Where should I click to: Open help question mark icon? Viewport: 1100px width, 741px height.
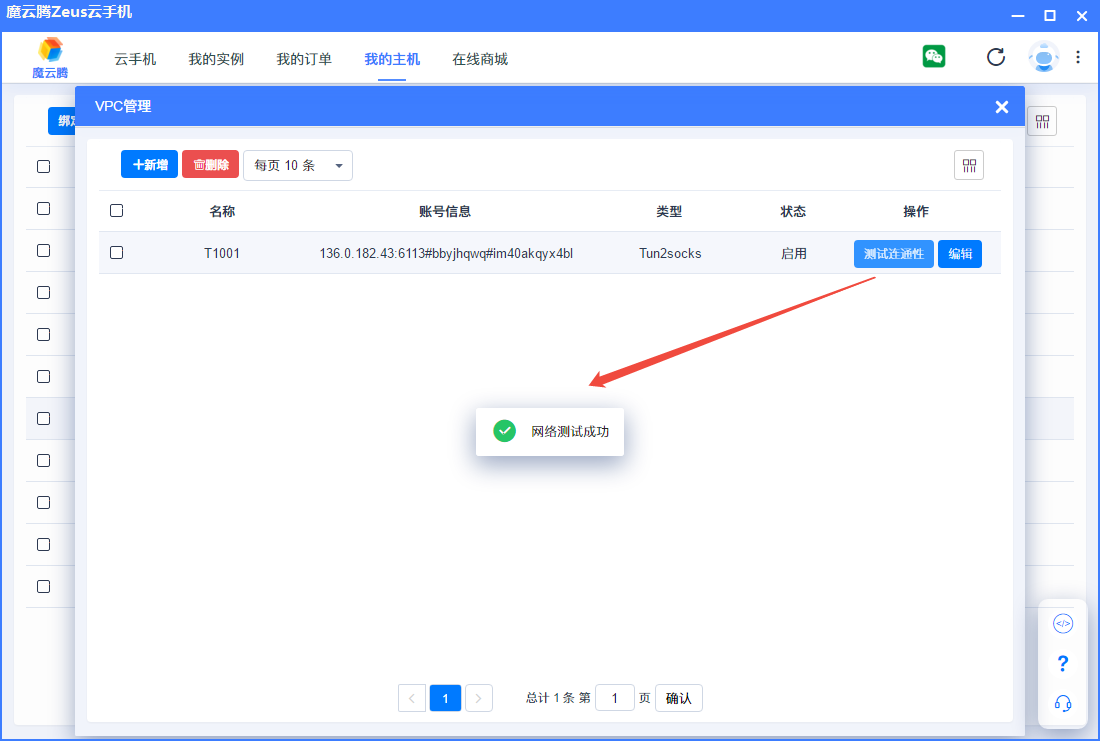pyautogui.click(x=1063, y=664)
